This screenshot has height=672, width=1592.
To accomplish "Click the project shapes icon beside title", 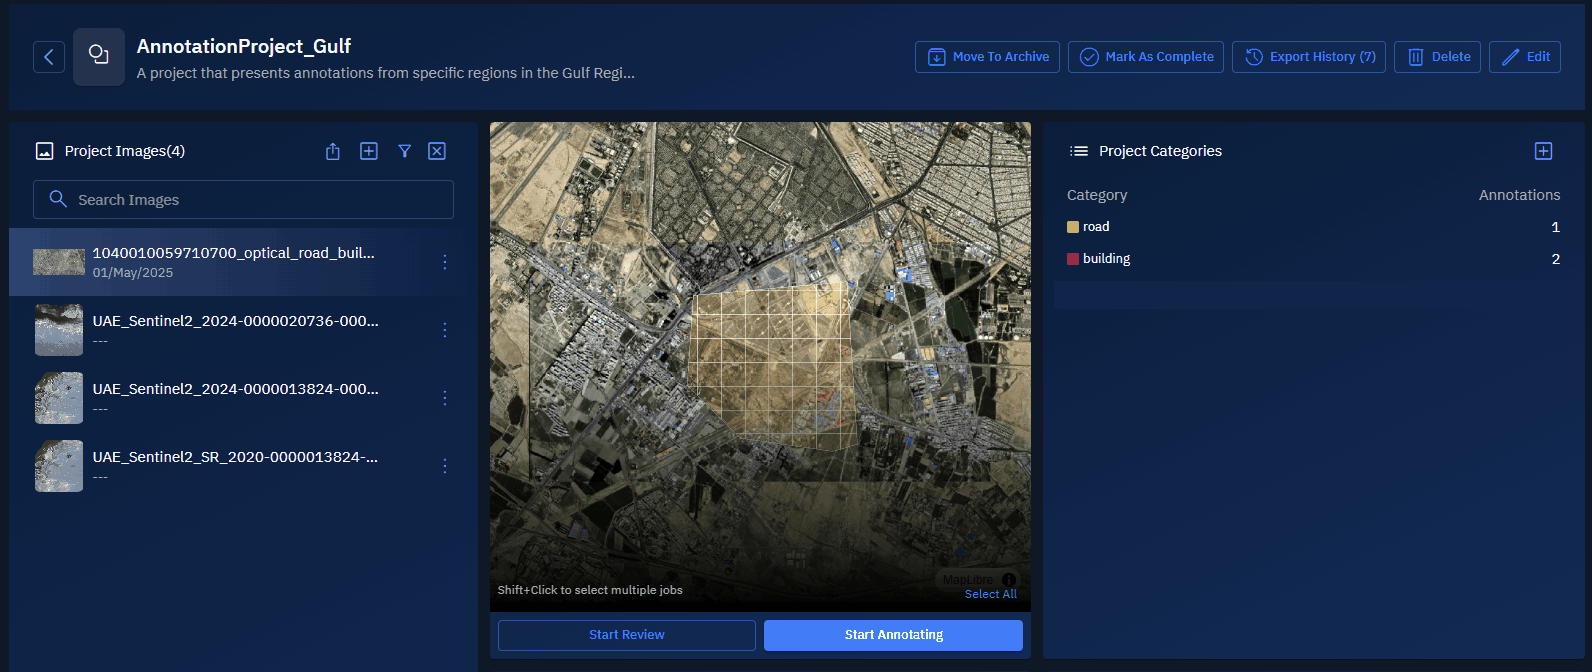I will point(99,56).
